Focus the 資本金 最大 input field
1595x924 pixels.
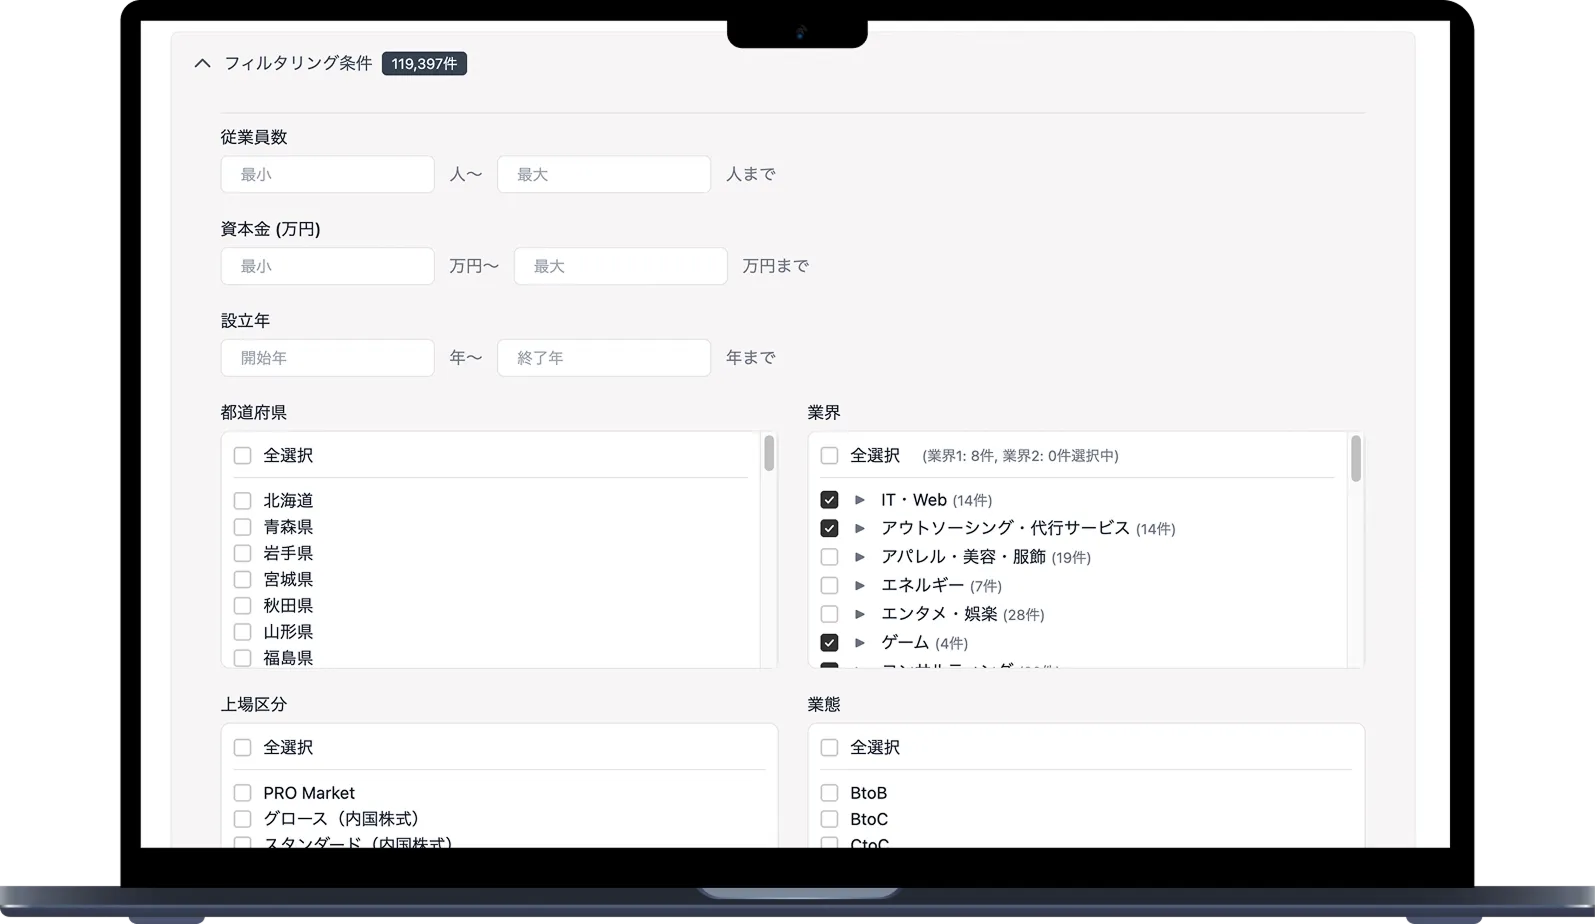point(620,266)
